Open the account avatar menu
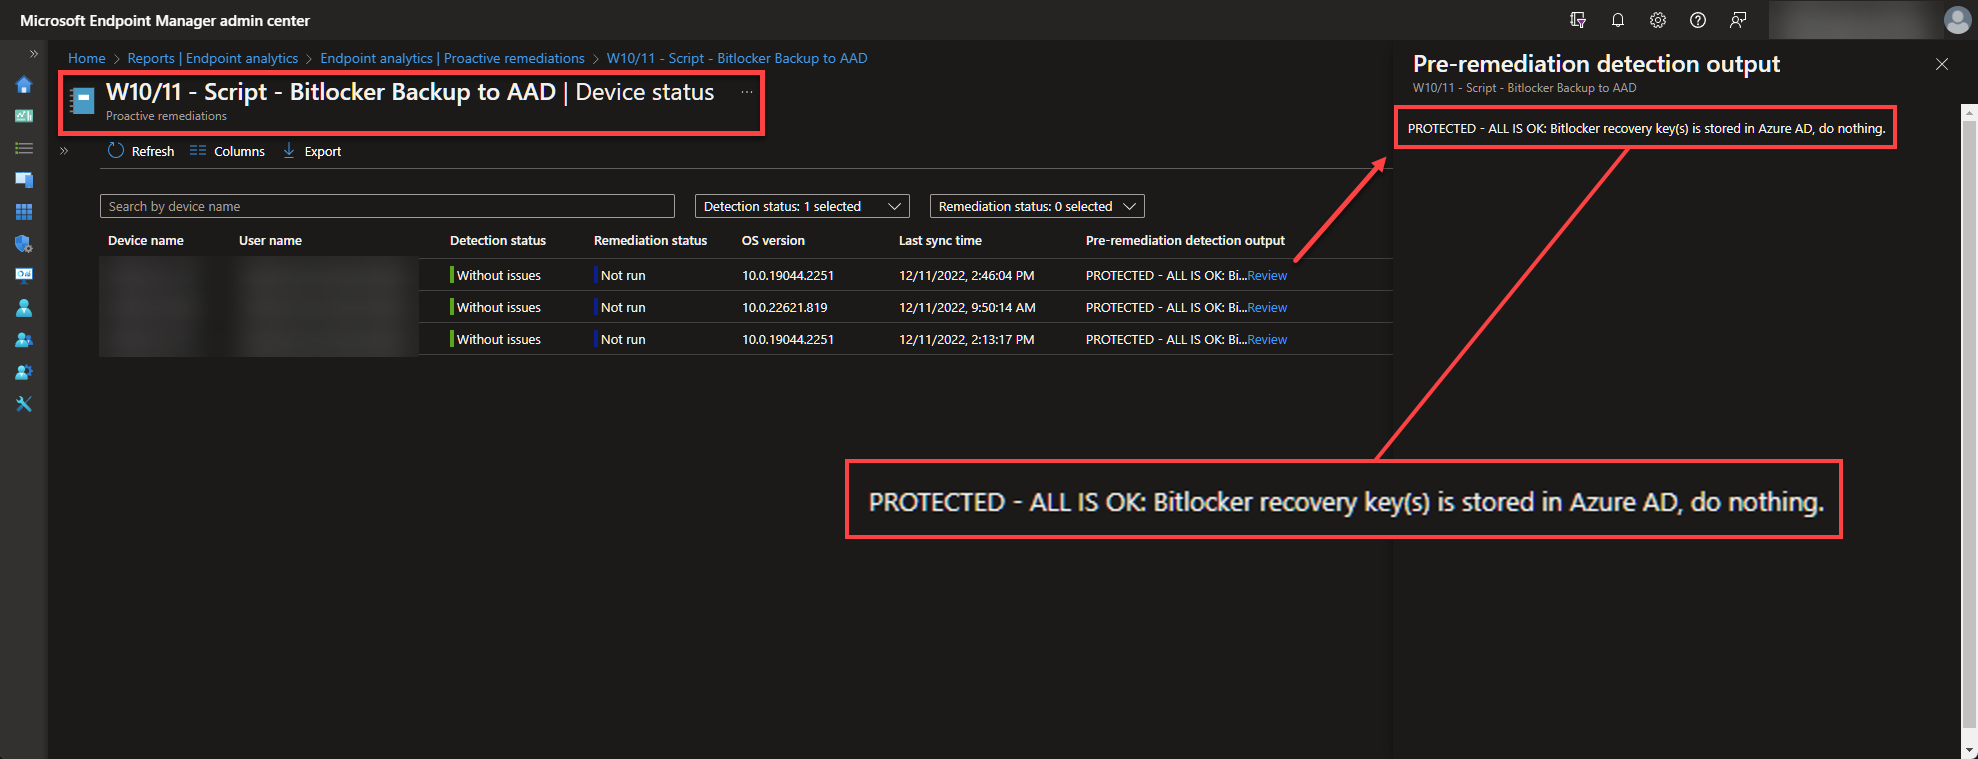 click(x=1957, y=20)
